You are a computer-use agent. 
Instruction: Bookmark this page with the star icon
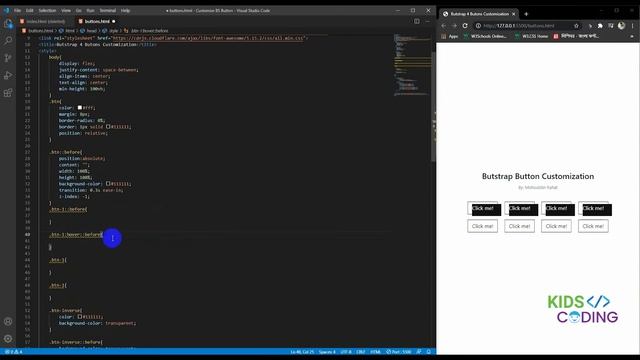tap(576, 26)
